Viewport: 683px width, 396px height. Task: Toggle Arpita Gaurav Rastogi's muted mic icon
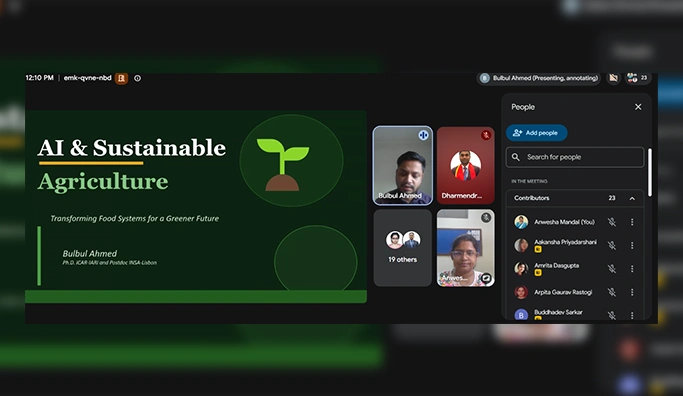612,292
